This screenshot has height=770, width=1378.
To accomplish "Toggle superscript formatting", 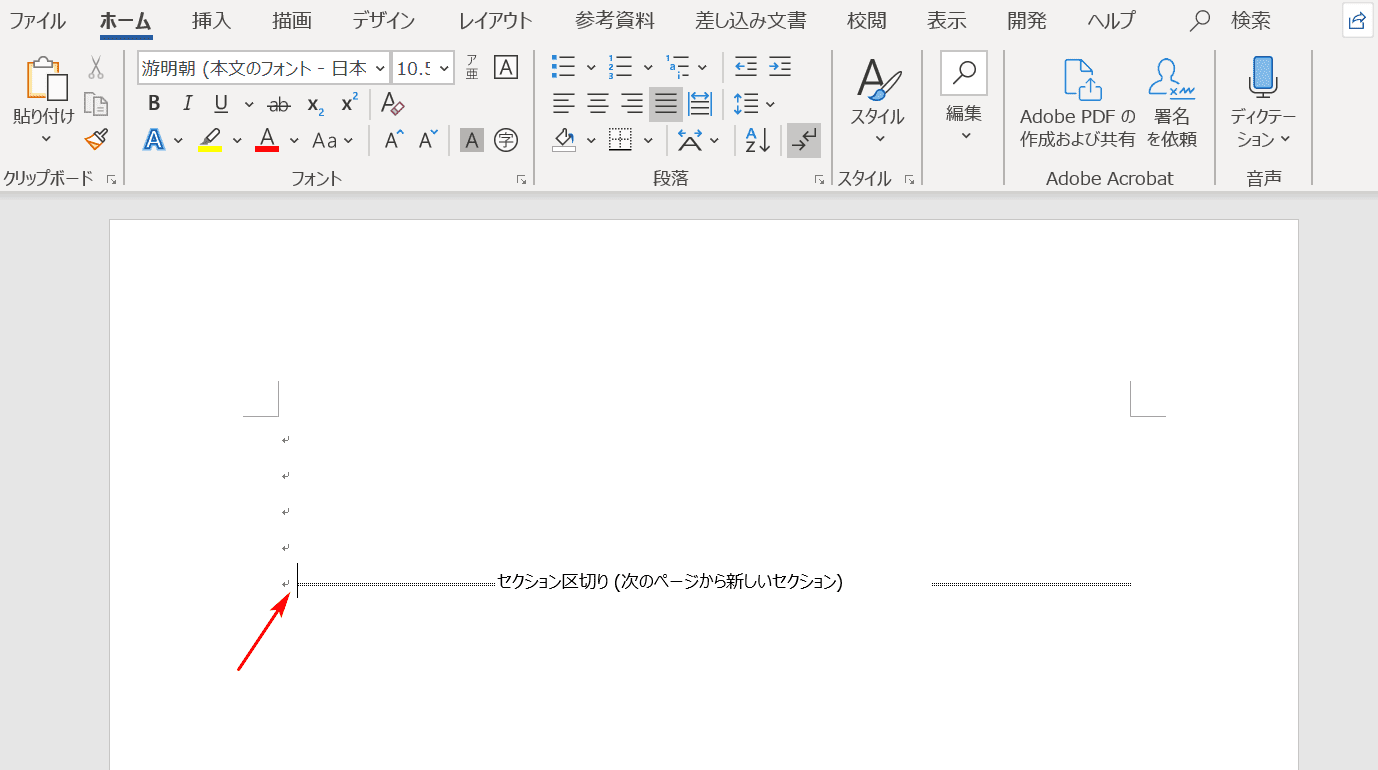I will point(349,103).
